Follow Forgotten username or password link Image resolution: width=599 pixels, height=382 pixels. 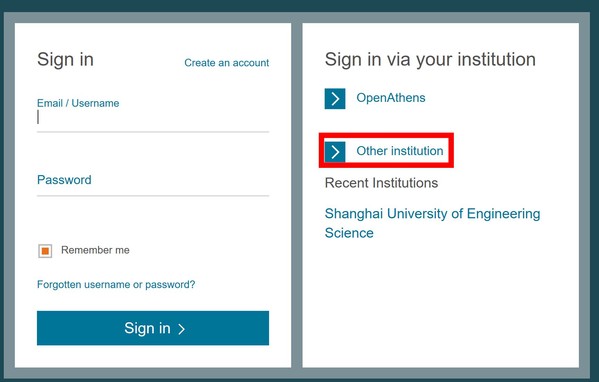116,285
